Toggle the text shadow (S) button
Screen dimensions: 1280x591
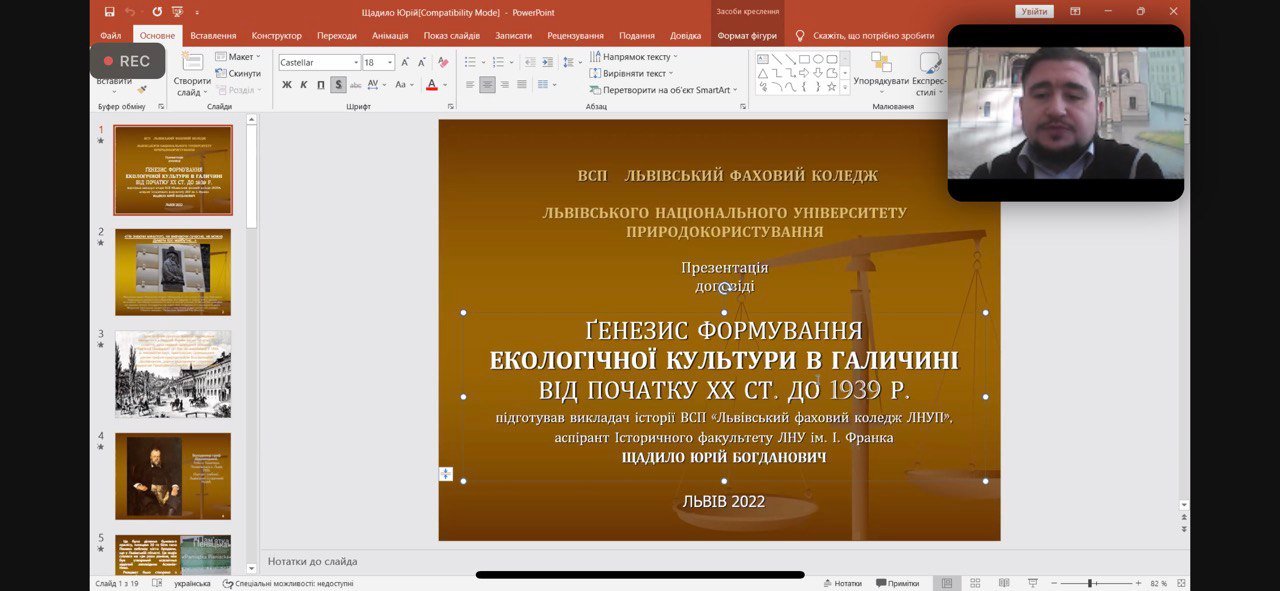[338, 85]
